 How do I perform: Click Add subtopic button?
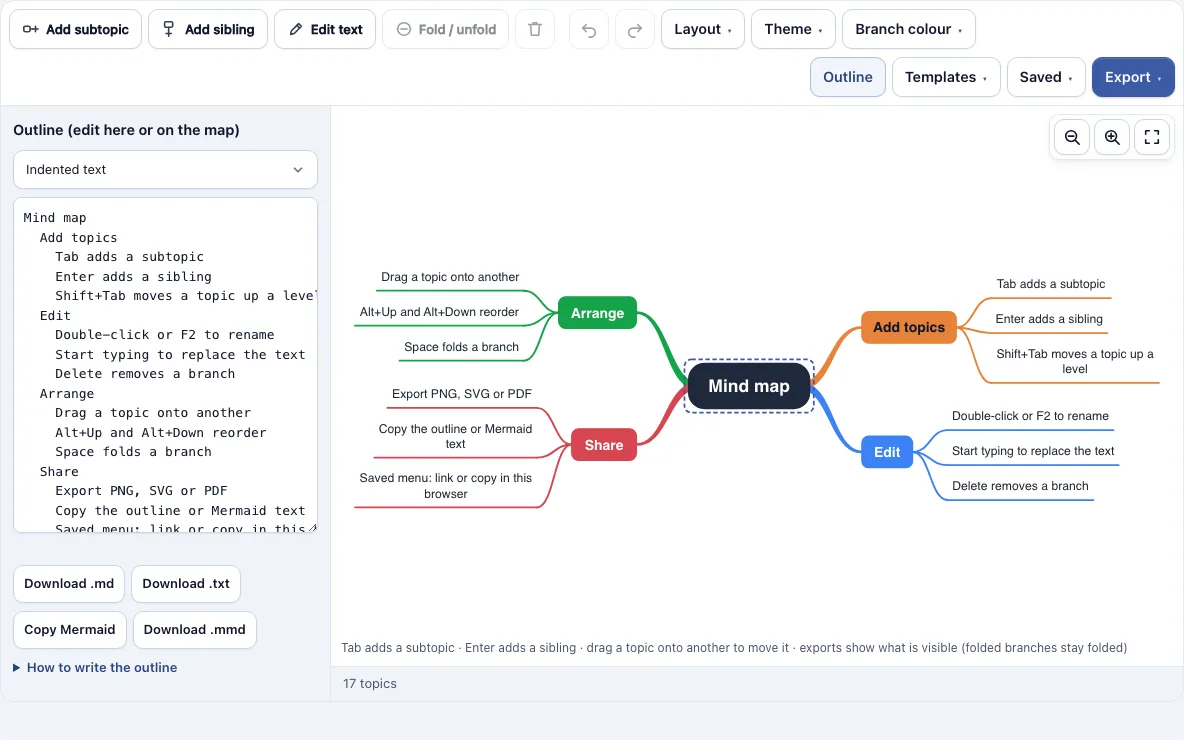76,29
